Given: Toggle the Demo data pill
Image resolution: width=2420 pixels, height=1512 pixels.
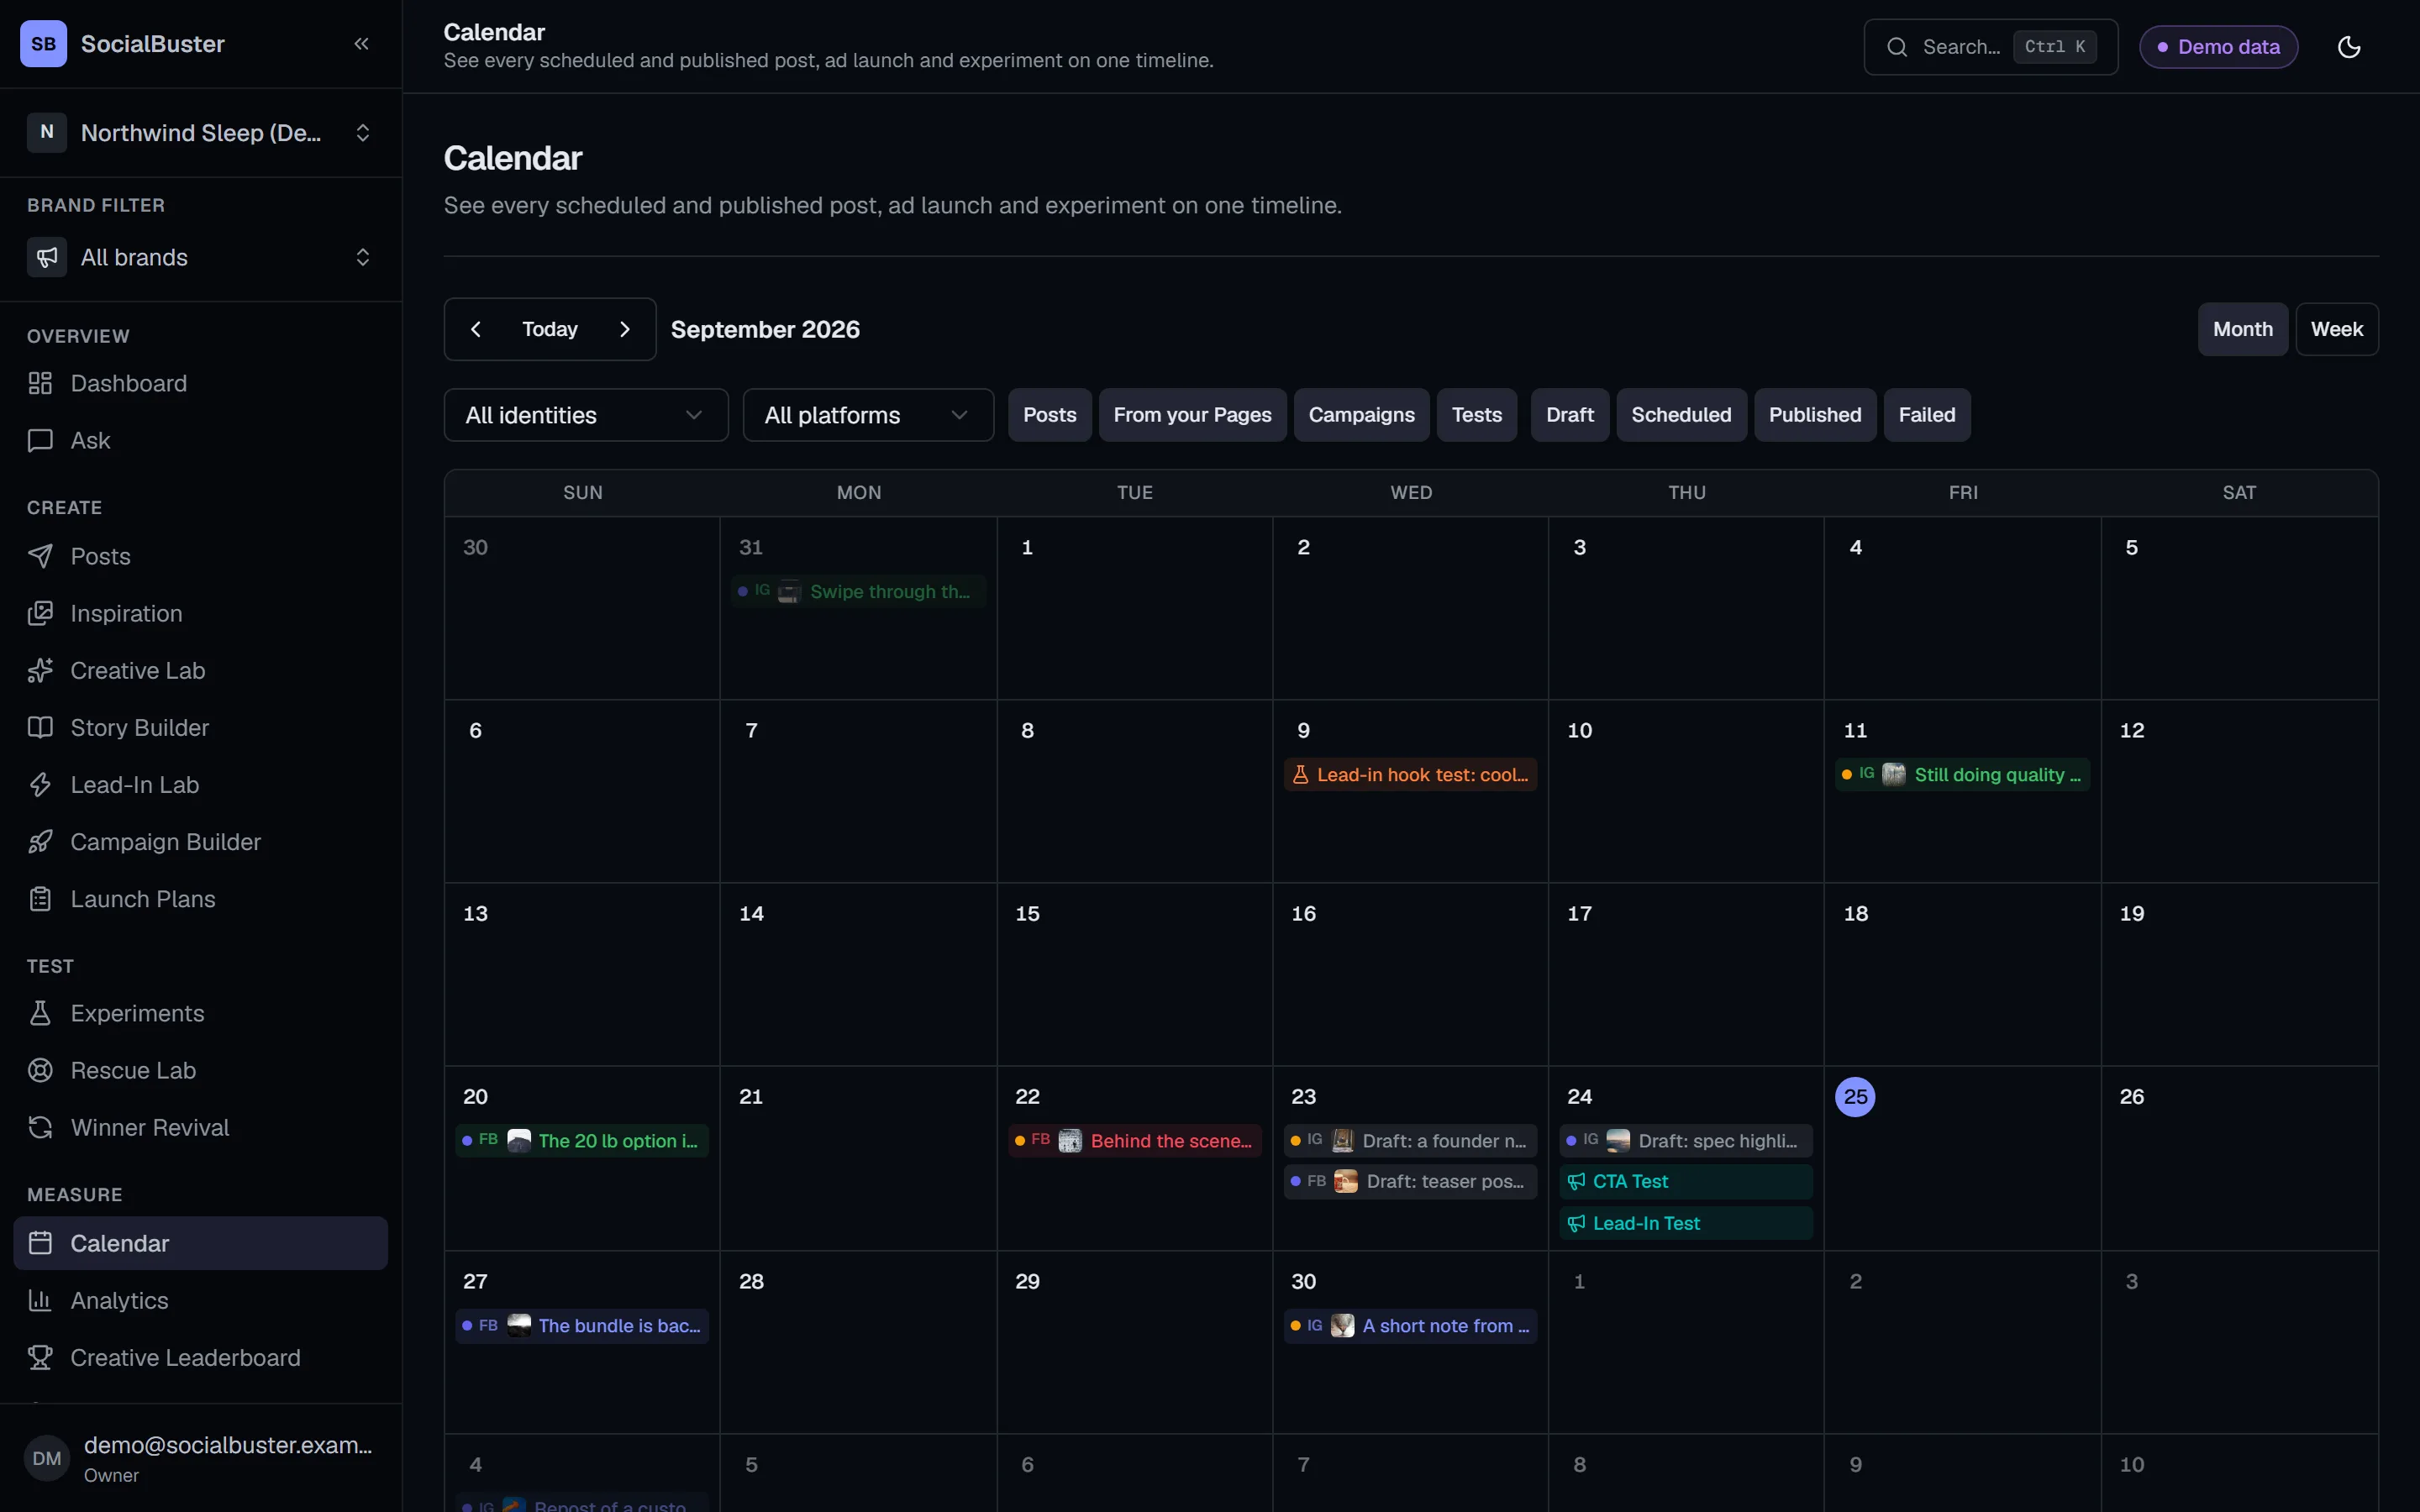Looking at the screenshot, I should click(2218, 47).
